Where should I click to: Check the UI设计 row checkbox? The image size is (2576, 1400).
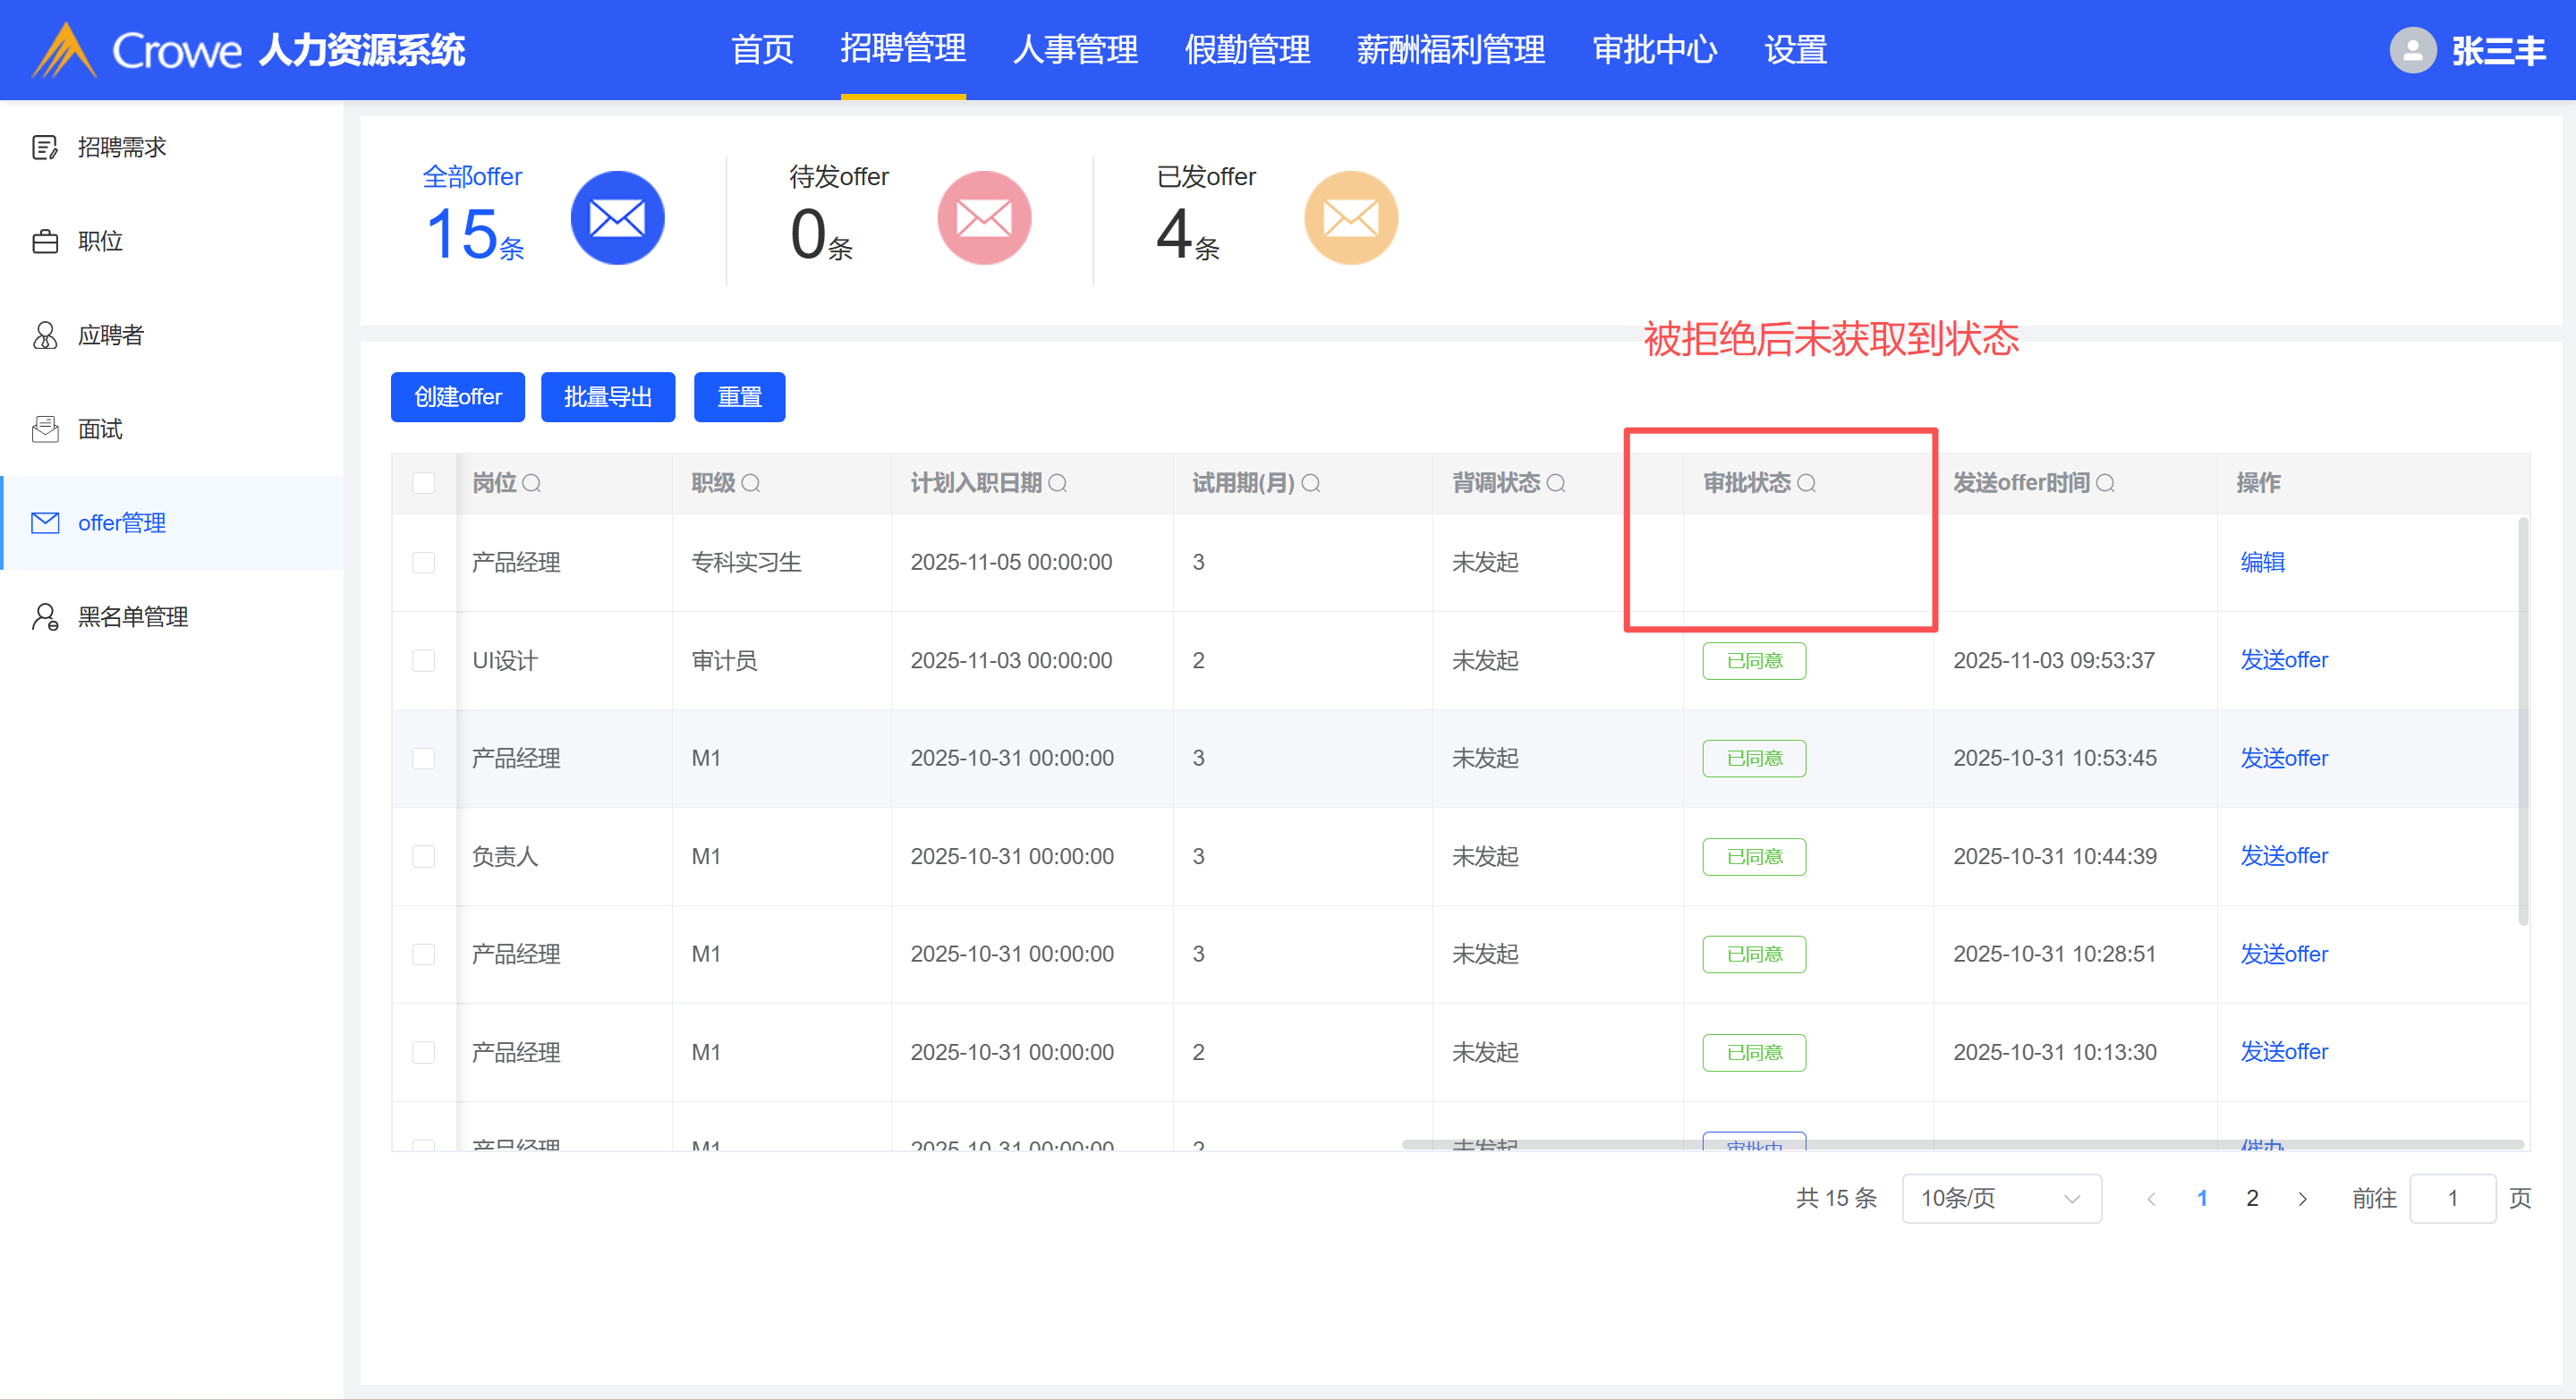pos(424,661)
